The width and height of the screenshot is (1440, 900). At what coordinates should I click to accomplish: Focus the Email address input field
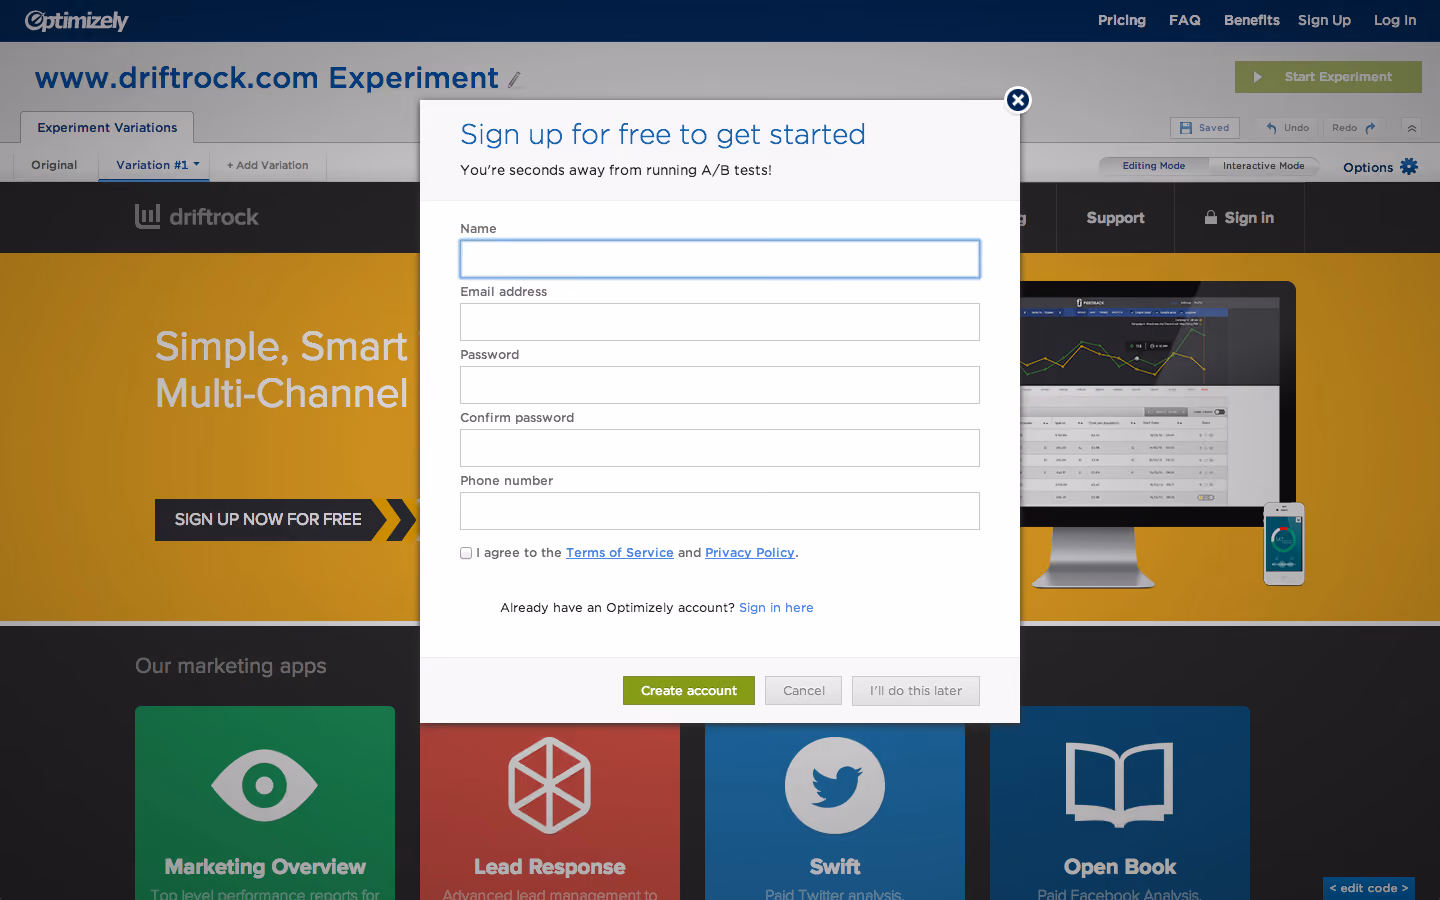(x=720, y=322)
